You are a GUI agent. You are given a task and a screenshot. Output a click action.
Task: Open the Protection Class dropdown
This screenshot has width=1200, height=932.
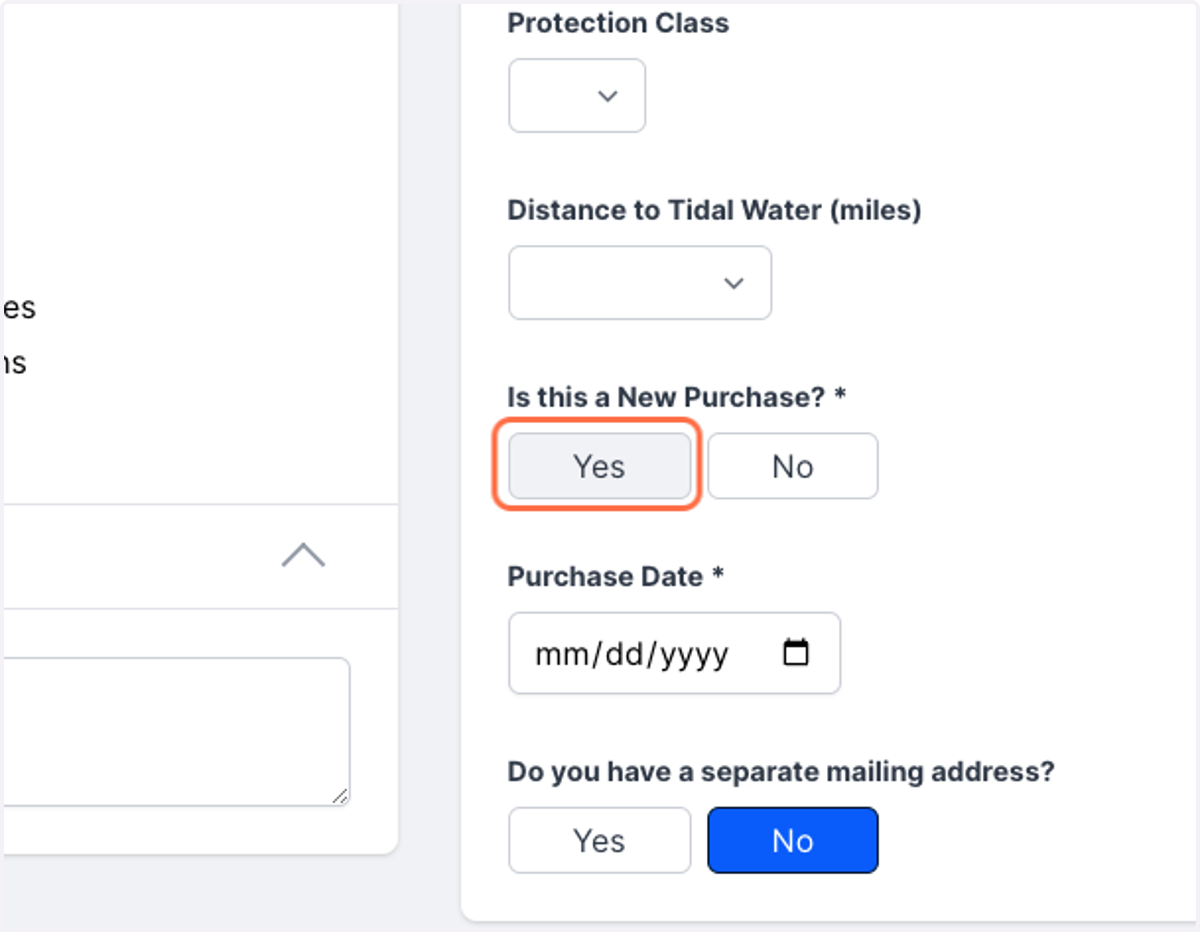(x=577, y=96)
